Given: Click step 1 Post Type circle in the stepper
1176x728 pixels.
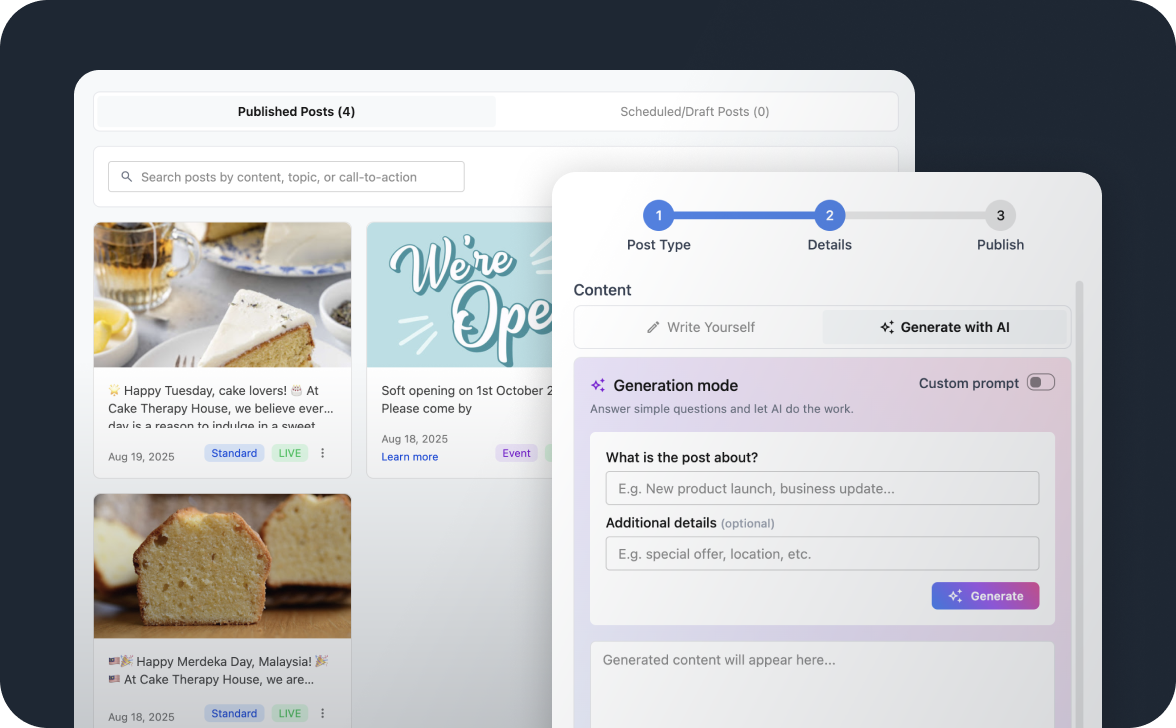Looking at the screenshot, I should [658, 215].
